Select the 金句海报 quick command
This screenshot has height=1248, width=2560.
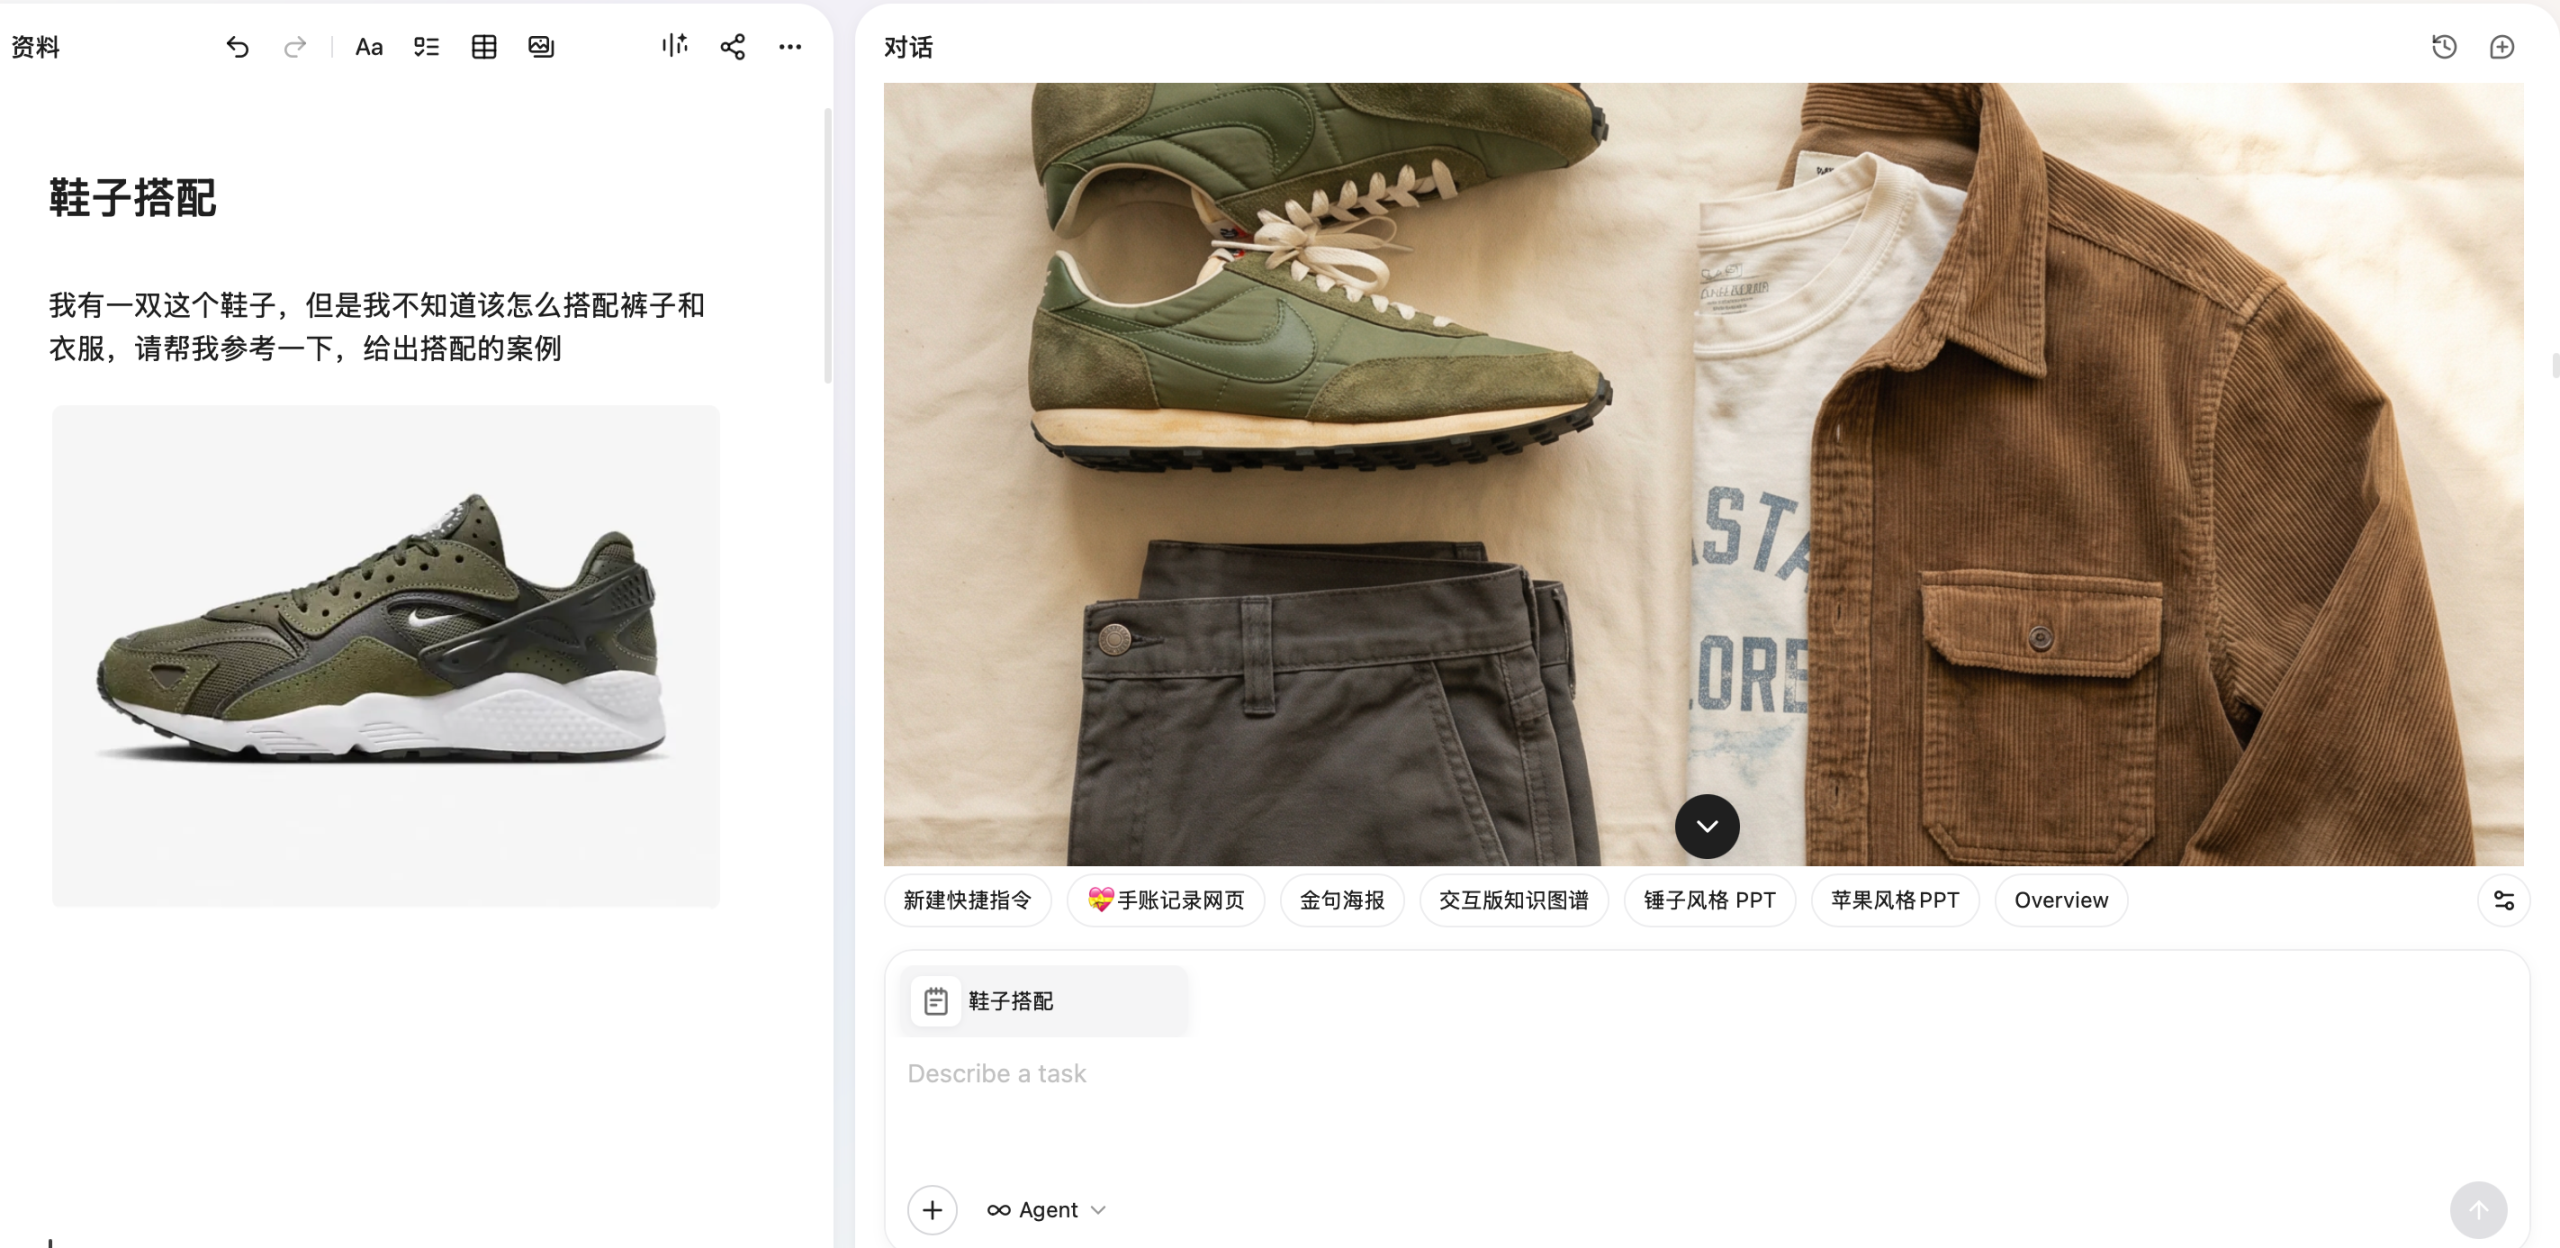(x=1342, y=900)
